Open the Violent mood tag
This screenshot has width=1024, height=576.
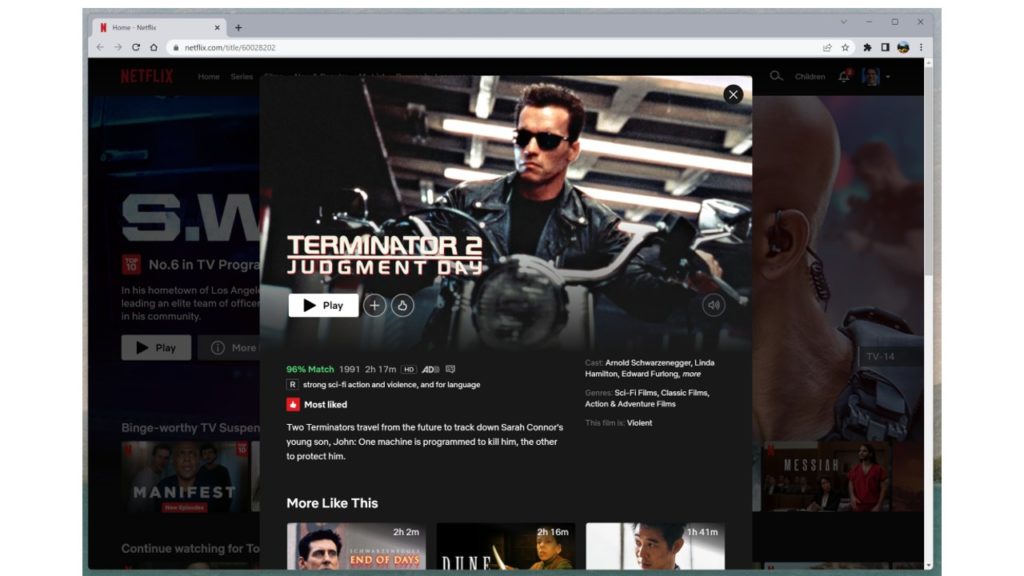pos(639,423)
